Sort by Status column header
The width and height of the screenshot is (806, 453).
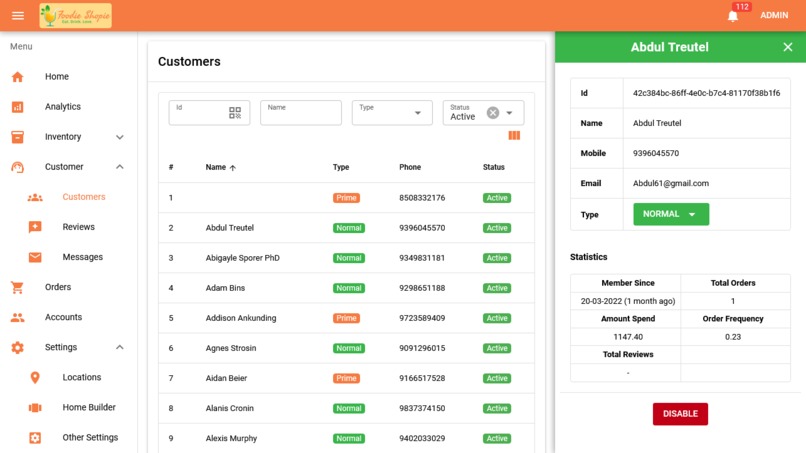(x=493, y=167)
